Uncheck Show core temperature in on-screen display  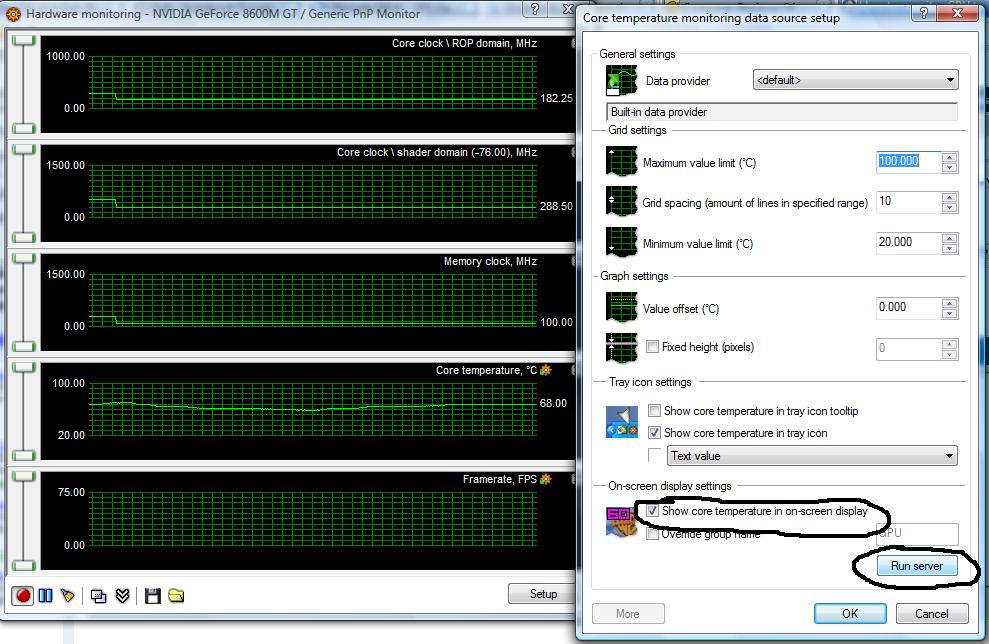click(653, 511)
